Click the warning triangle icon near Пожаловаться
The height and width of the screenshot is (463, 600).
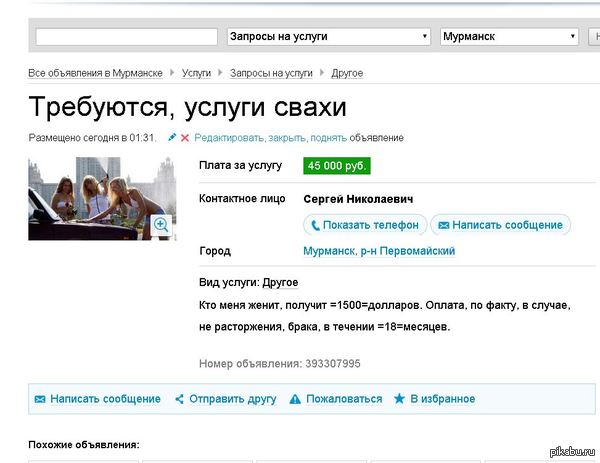(x=295, y=399)
